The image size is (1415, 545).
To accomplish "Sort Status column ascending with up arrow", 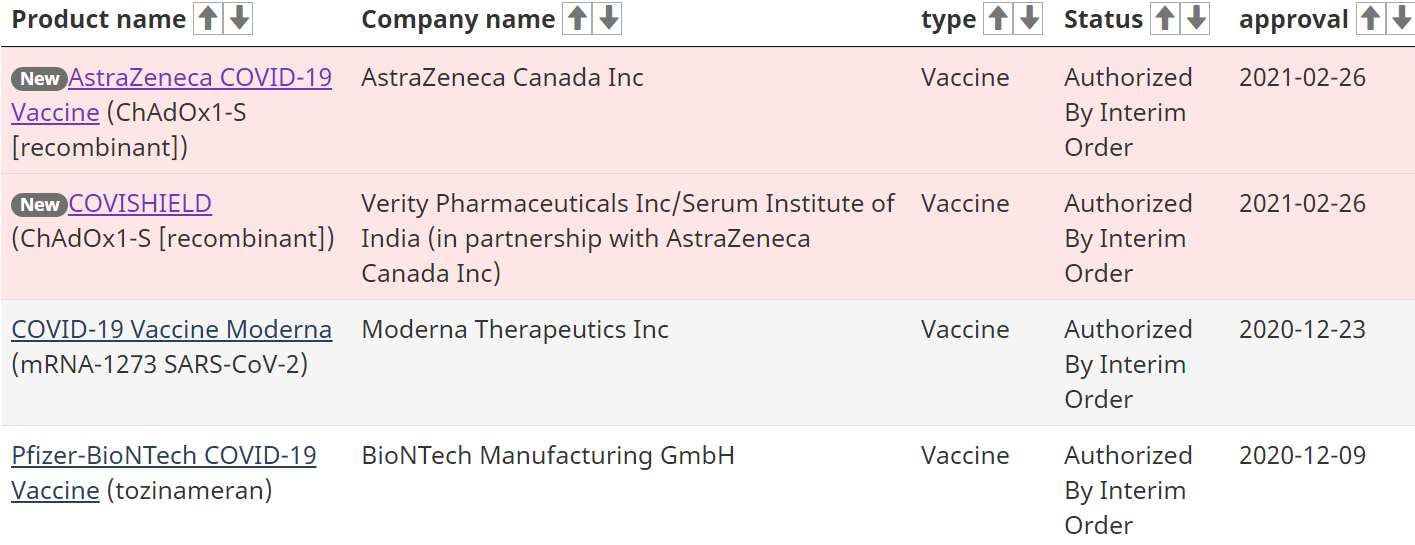I will [x=1165, y=19].
